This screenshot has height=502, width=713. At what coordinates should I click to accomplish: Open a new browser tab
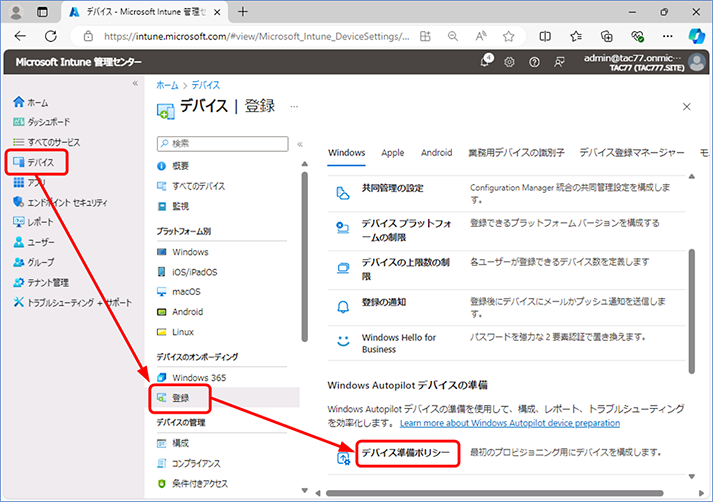pyautogui.click(x=243, y=12)
